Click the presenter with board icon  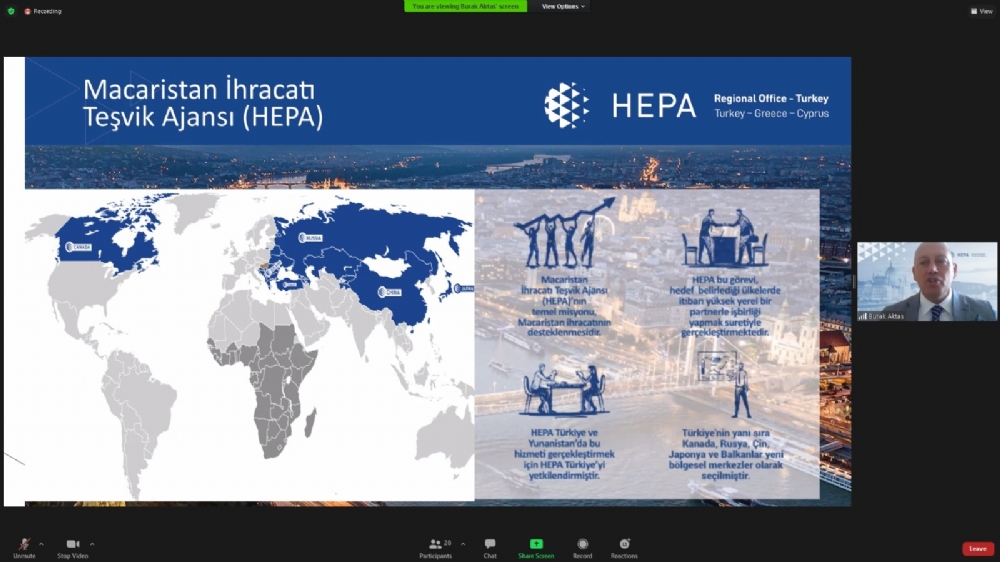coord(726,383)
